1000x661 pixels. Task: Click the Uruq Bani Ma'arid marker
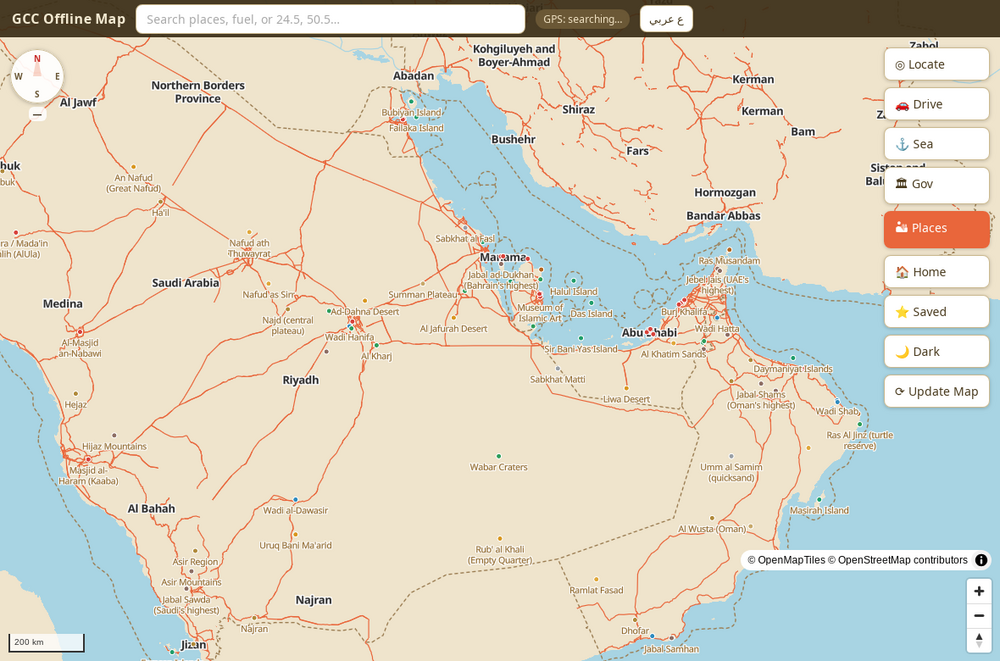click(x=295, y=534)
